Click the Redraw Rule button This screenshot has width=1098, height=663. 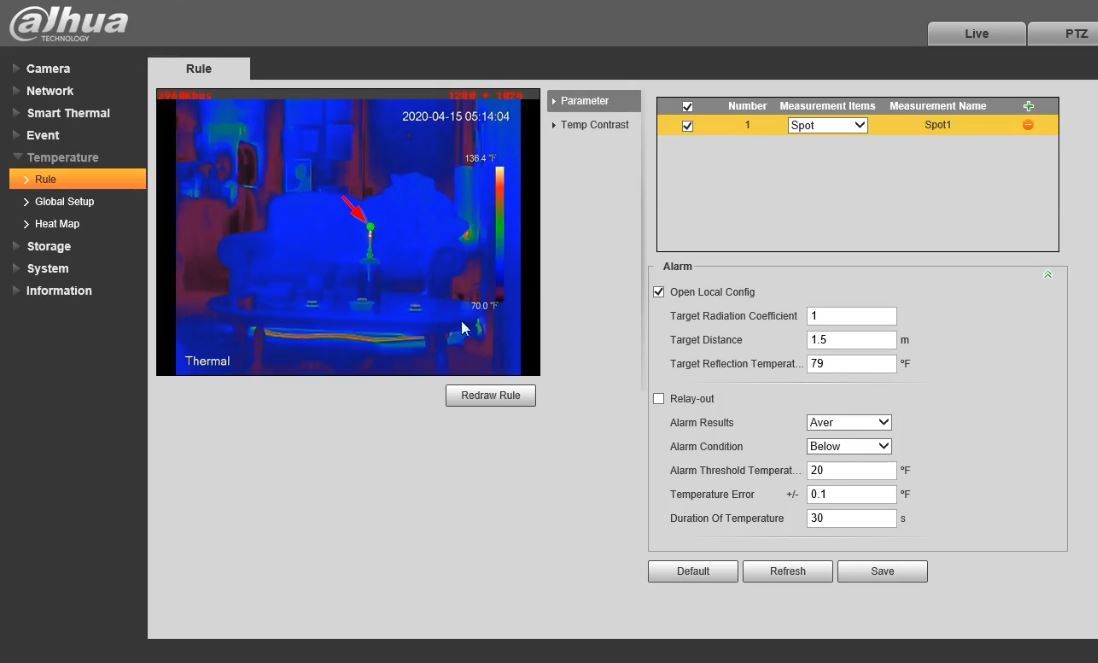tap(490, 396)
